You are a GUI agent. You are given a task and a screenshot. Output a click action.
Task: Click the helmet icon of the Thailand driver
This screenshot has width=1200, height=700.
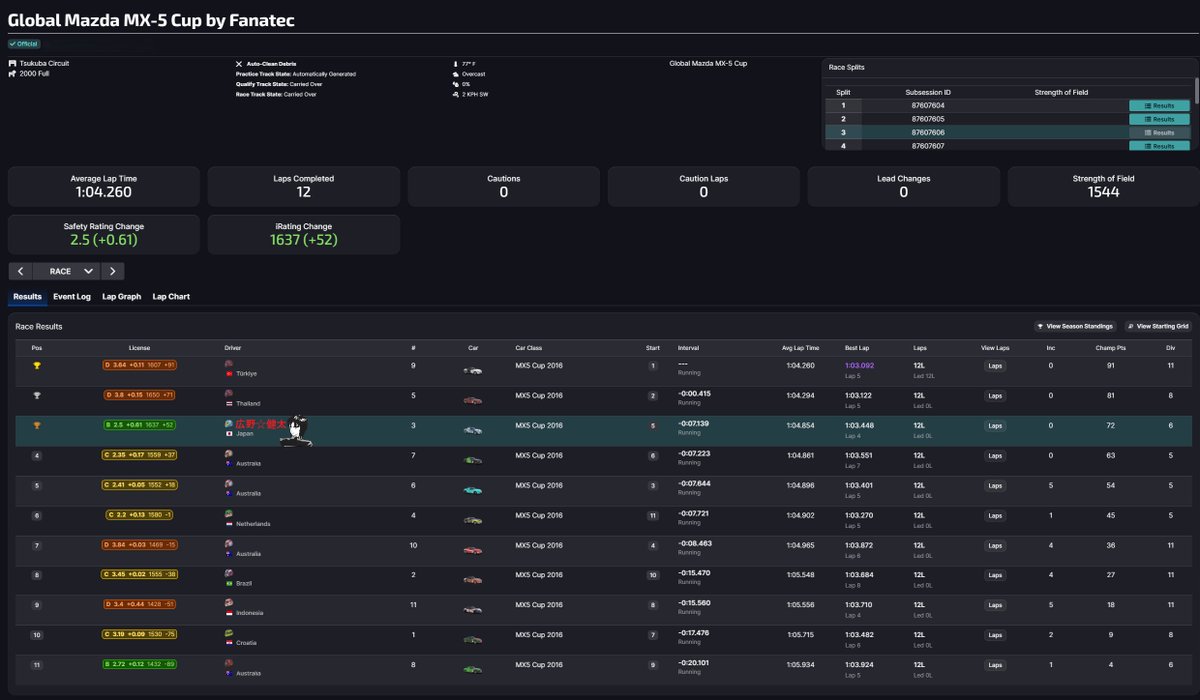click(229, 392)
